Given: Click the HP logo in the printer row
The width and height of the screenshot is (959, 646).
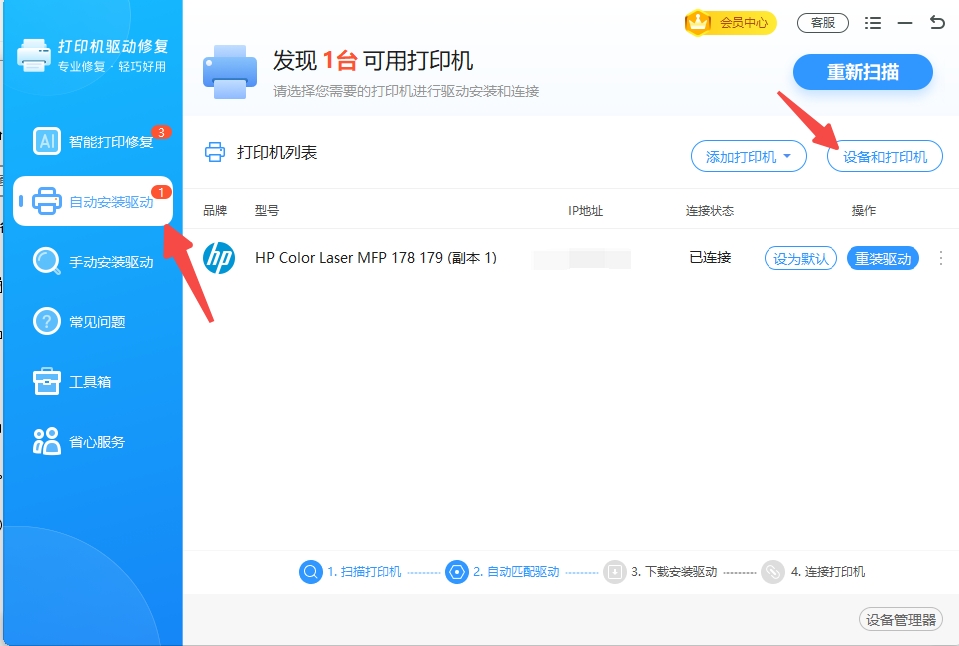Looking at the screenshot, I should pyautogui.click(x=219, y=257).
